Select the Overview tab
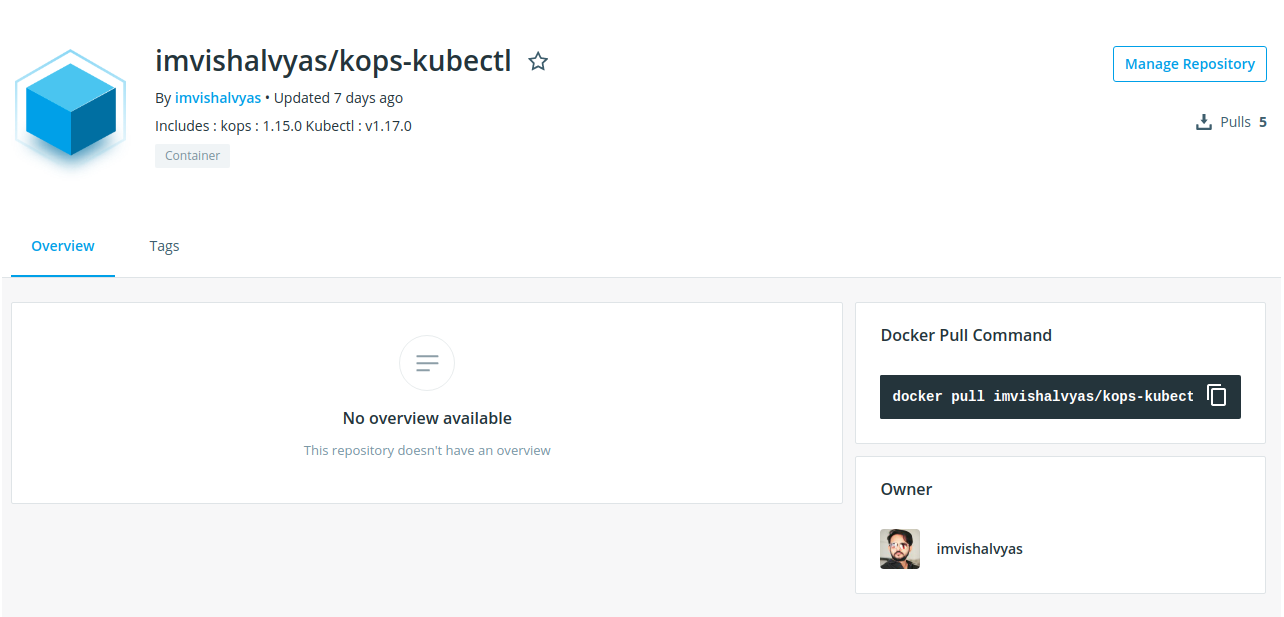Screen dimensions: 1284x617 point(63,246)
